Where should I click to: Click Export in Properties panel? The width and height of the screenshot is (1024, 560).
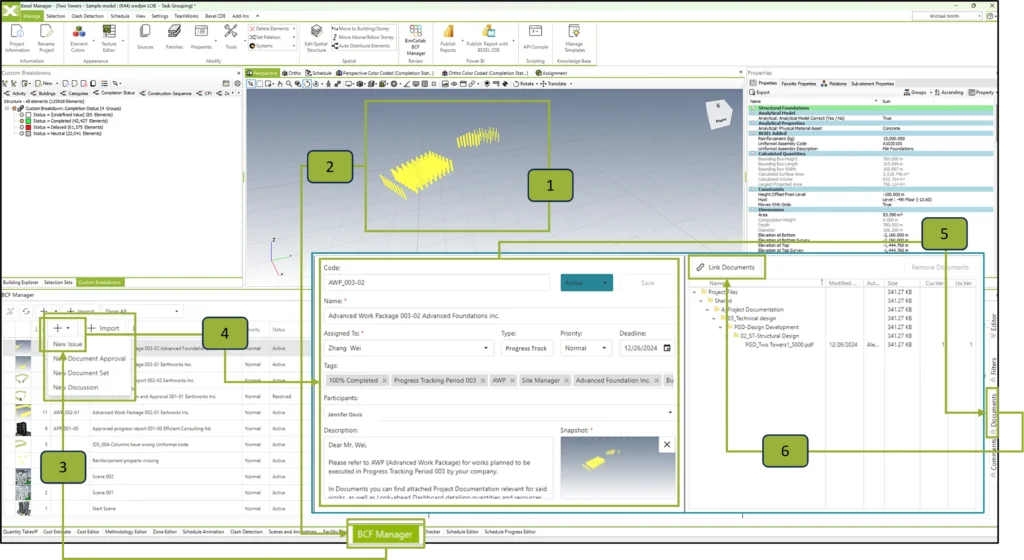click(x=760, y=93)
